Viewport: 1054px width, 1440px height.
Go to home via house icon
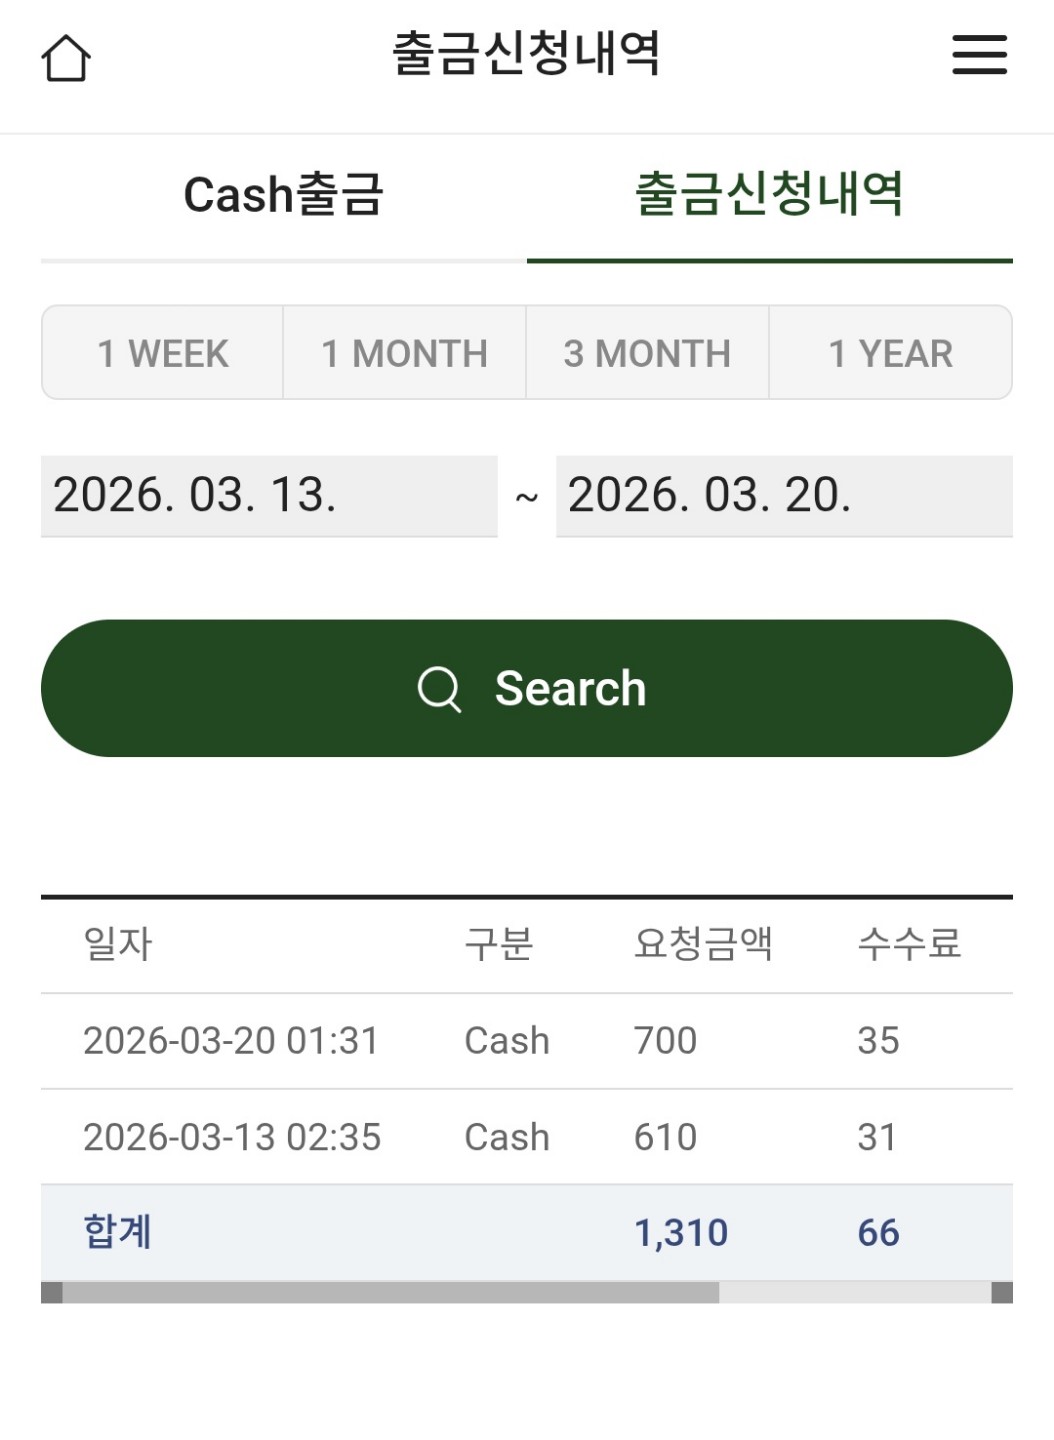(x=66, y=58)
